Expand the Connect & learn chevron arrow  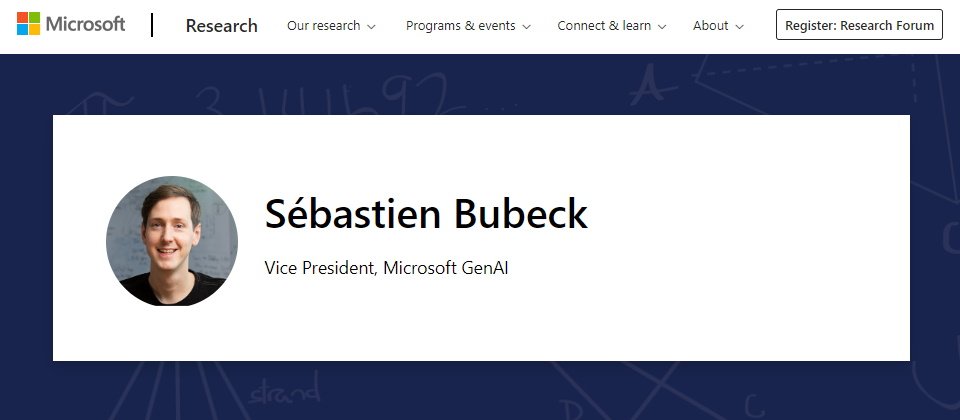663,27
